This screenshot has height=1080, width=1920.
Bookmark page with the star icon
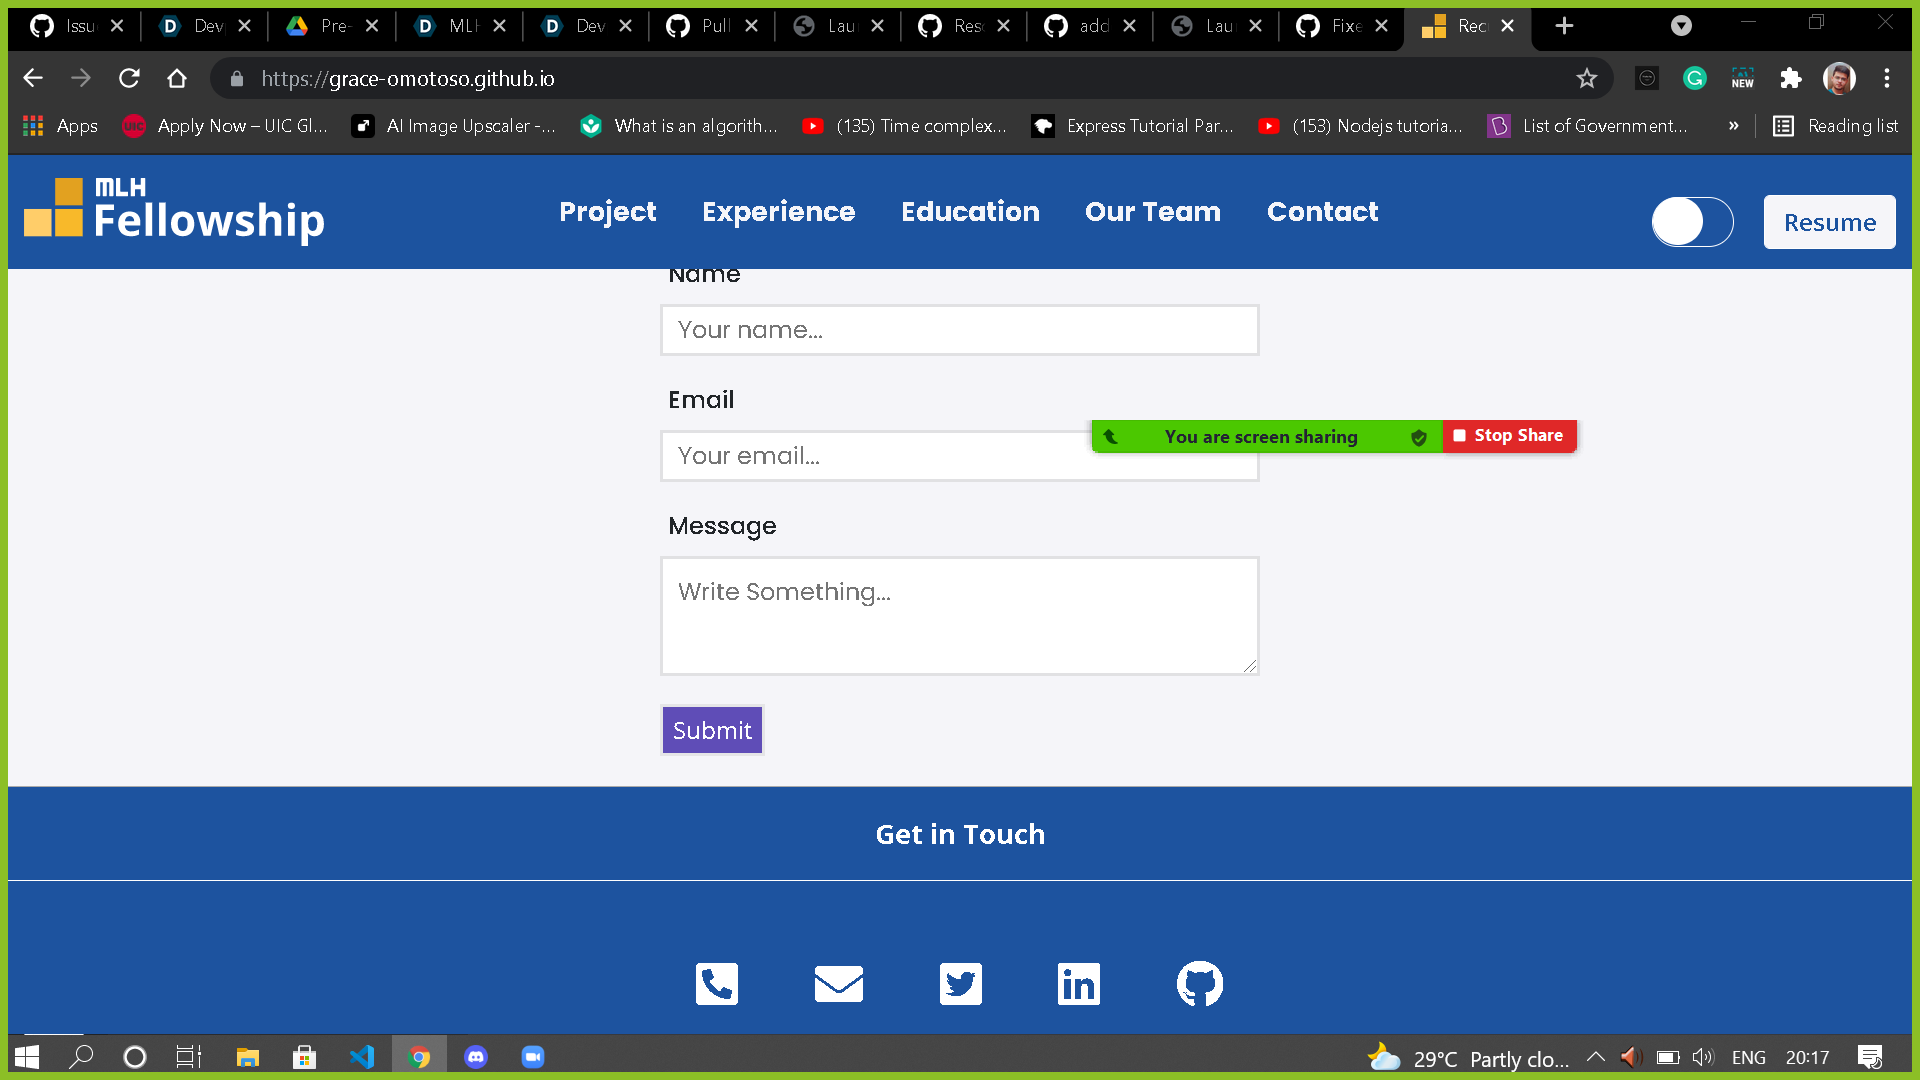click(x=1586, y=78)
